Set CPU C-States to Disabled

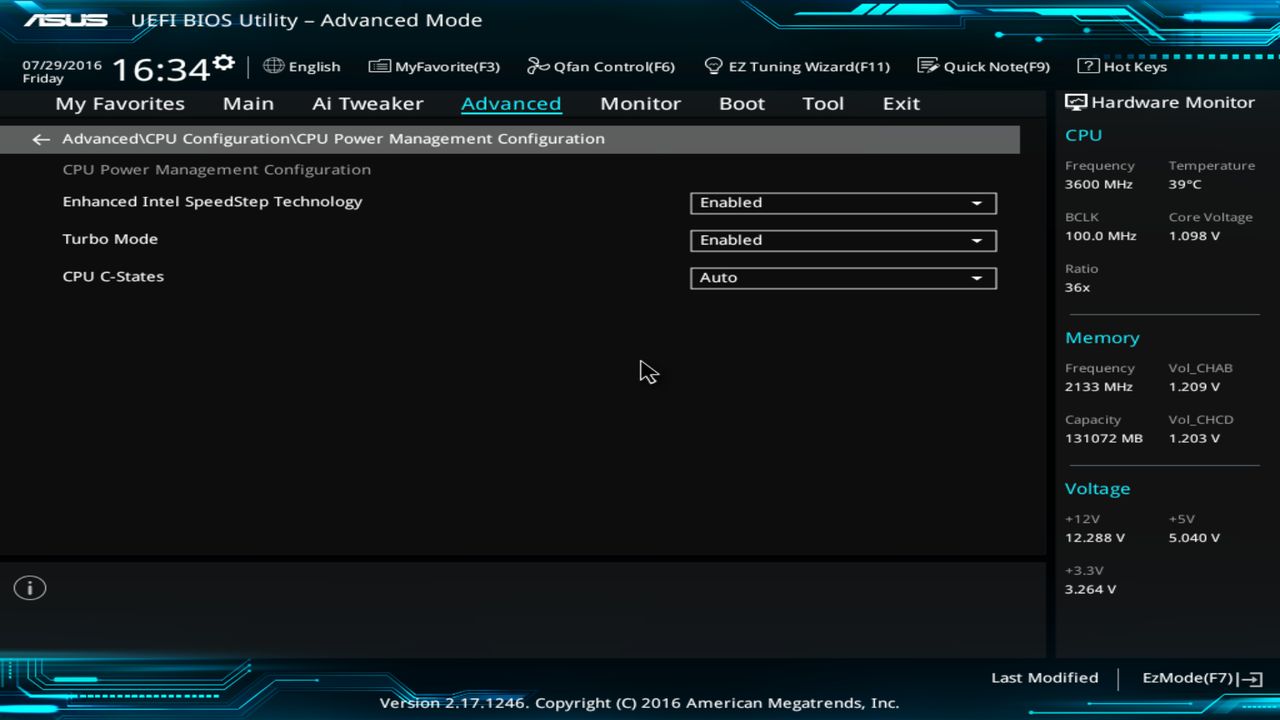[x=842, y=277]
